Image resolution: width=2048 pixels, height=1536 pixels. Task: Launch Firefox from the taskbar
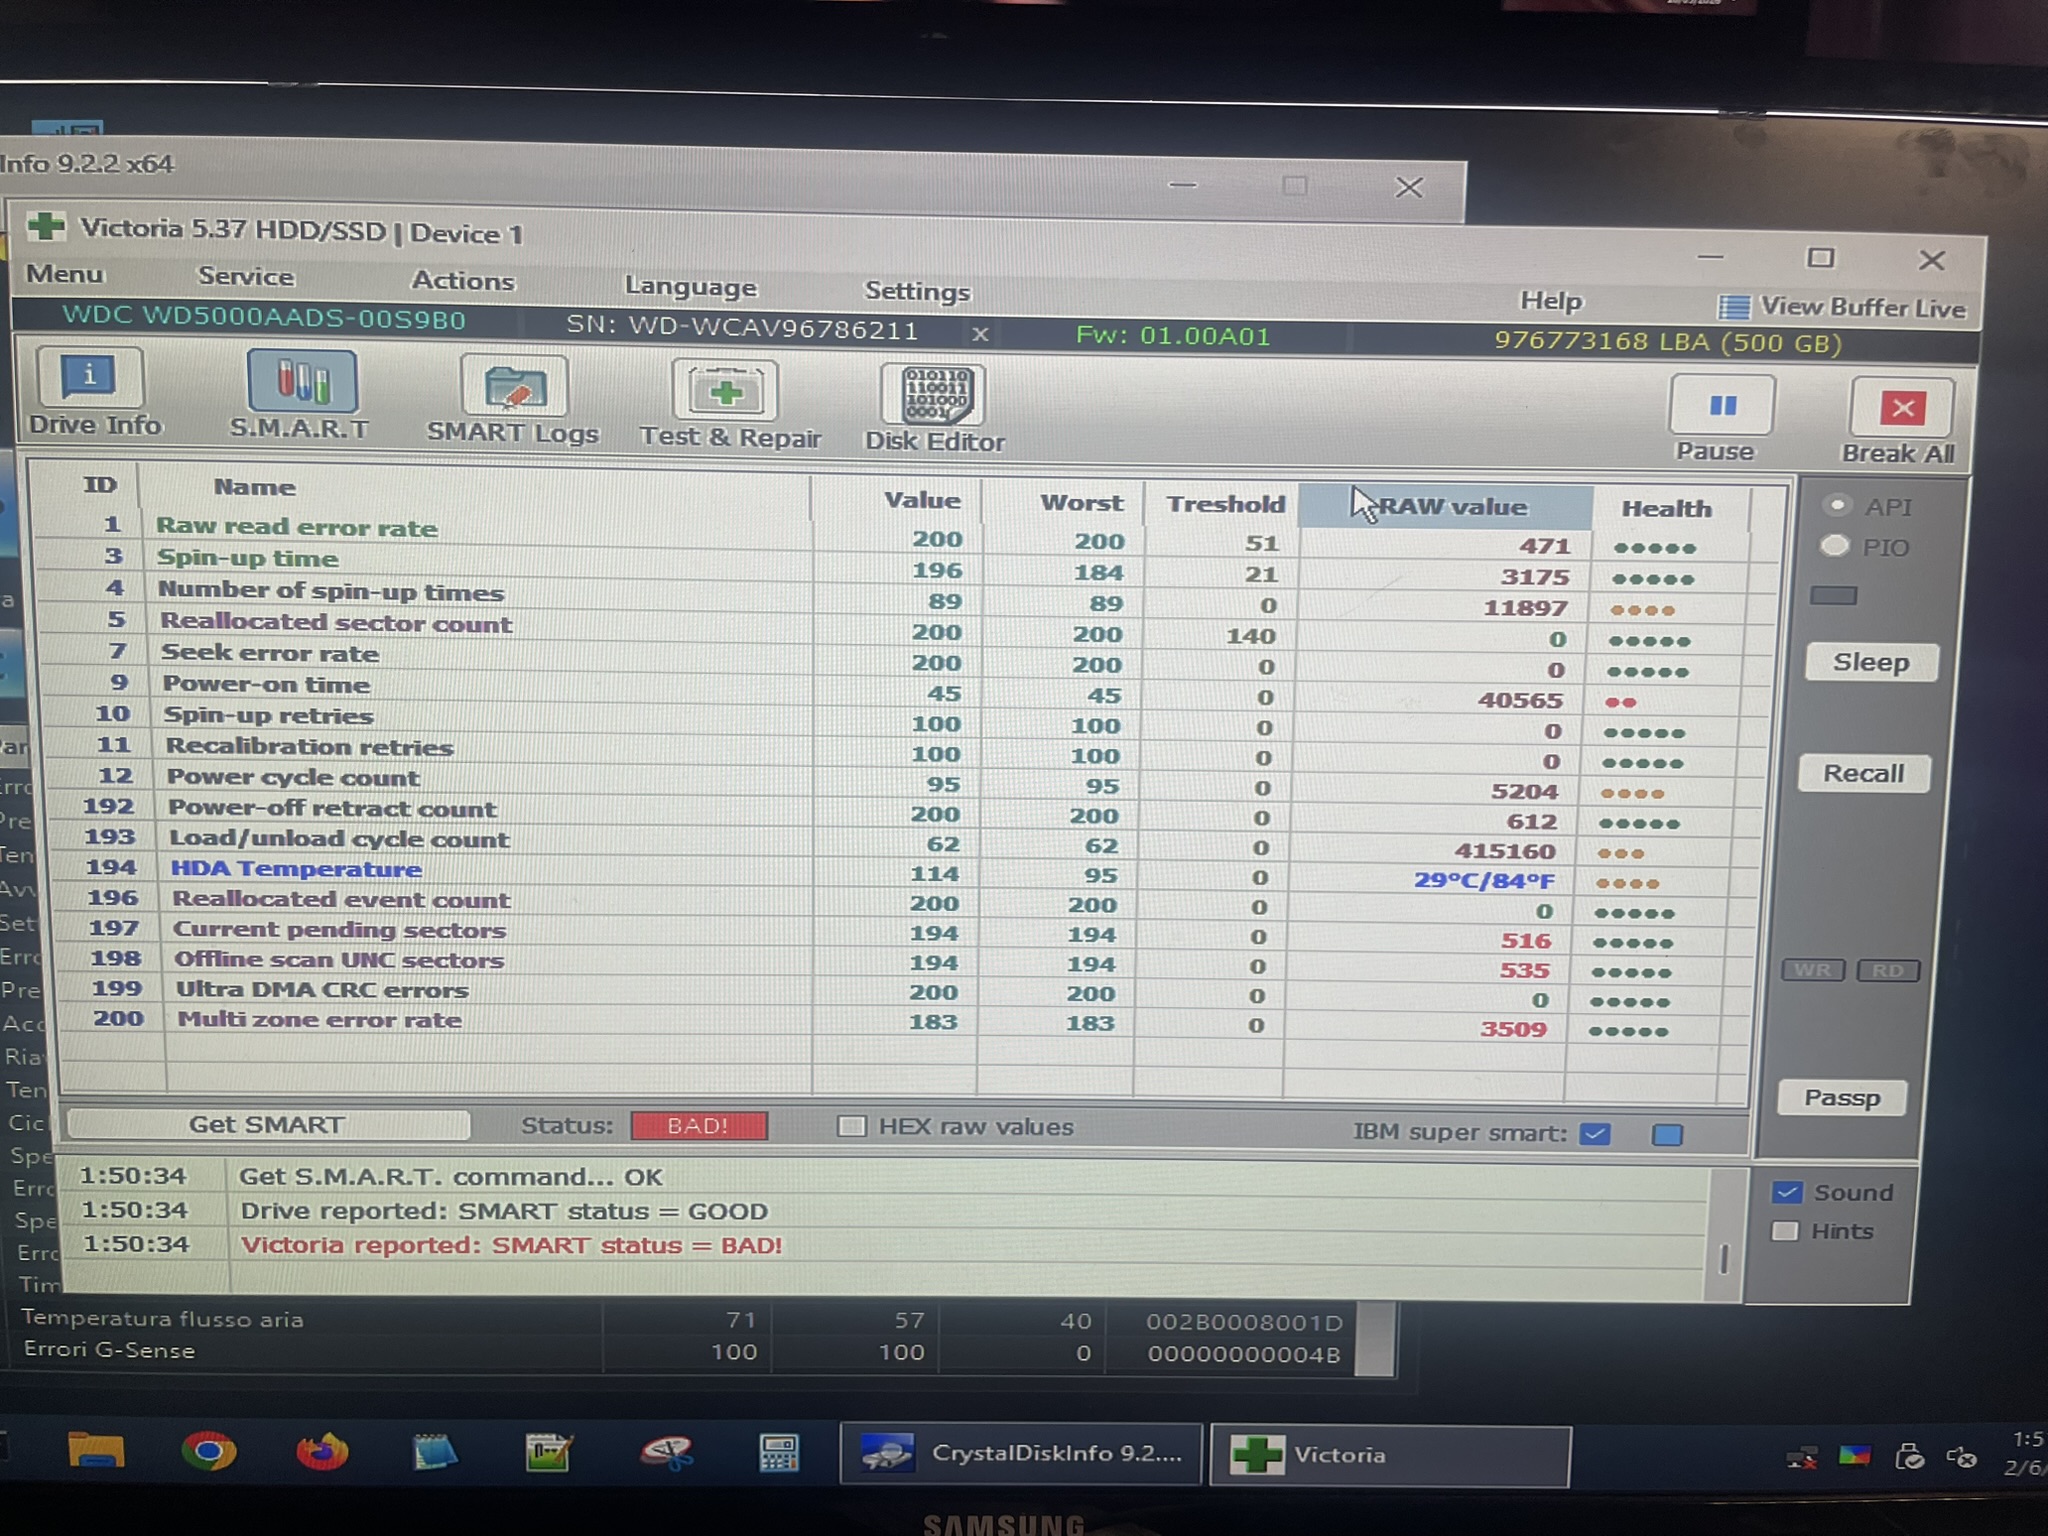(x=322, y=1451)
